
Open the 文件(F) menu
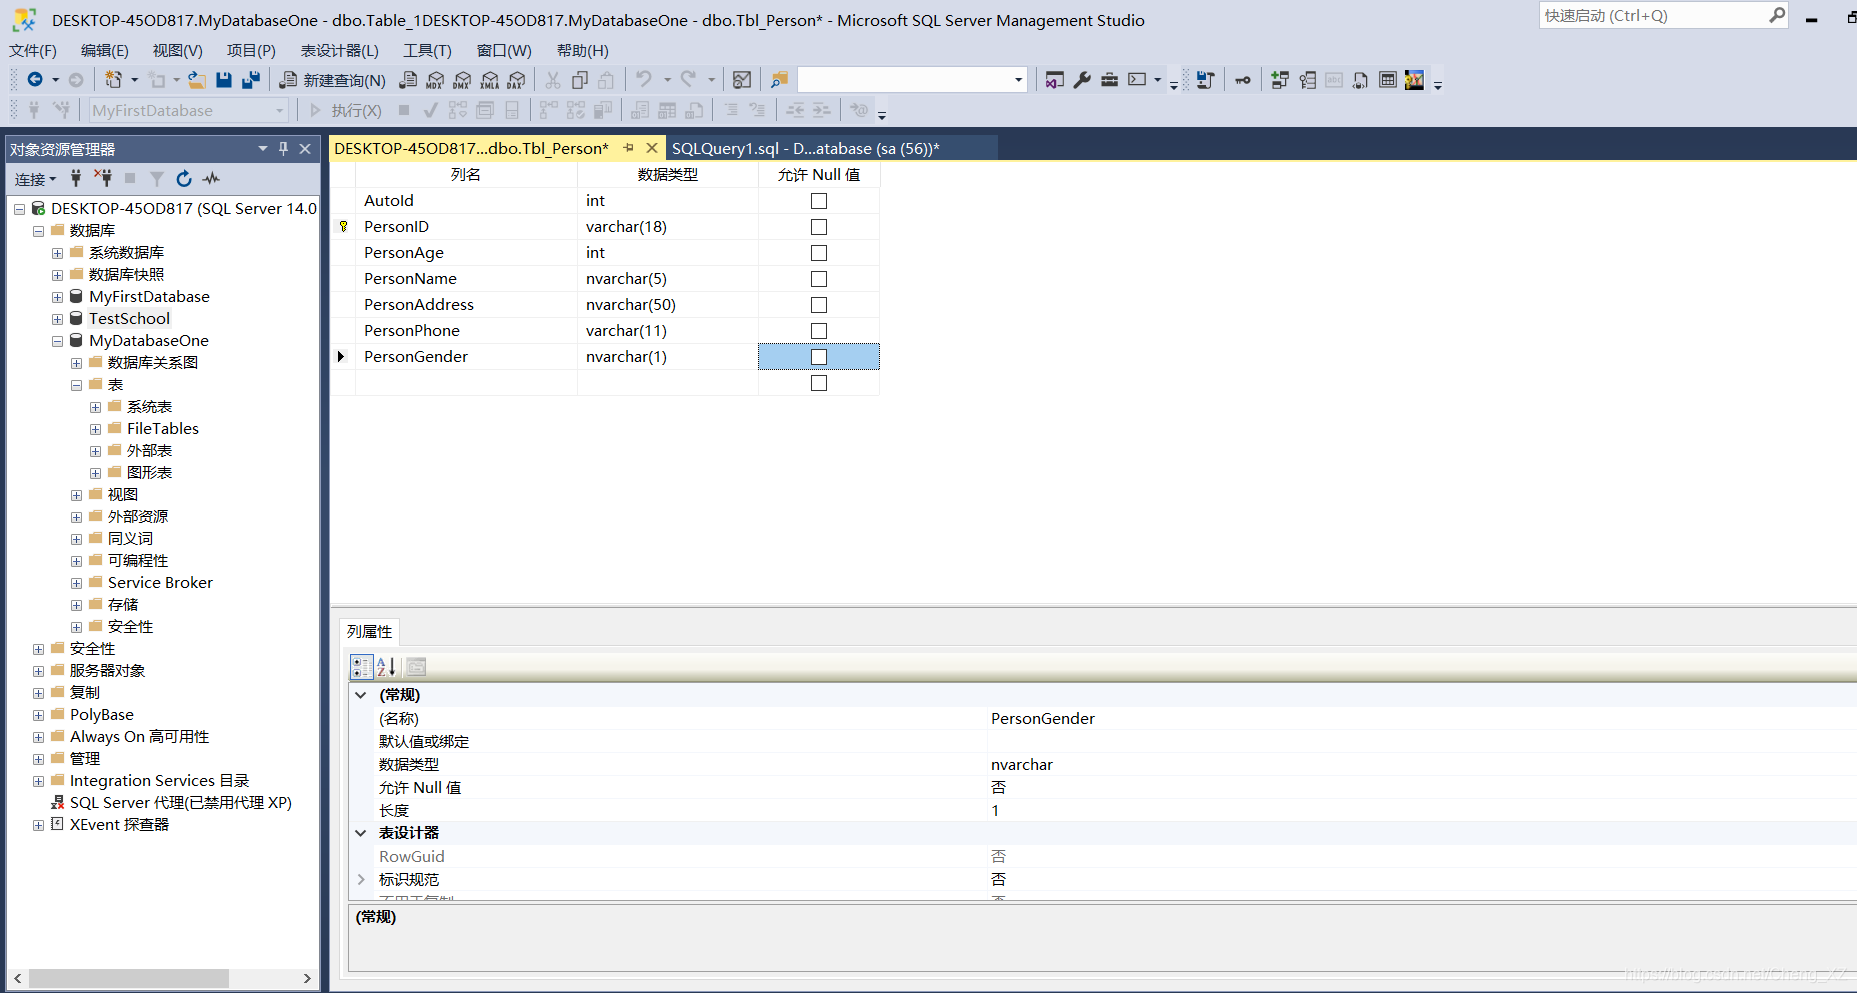point(33,51)
